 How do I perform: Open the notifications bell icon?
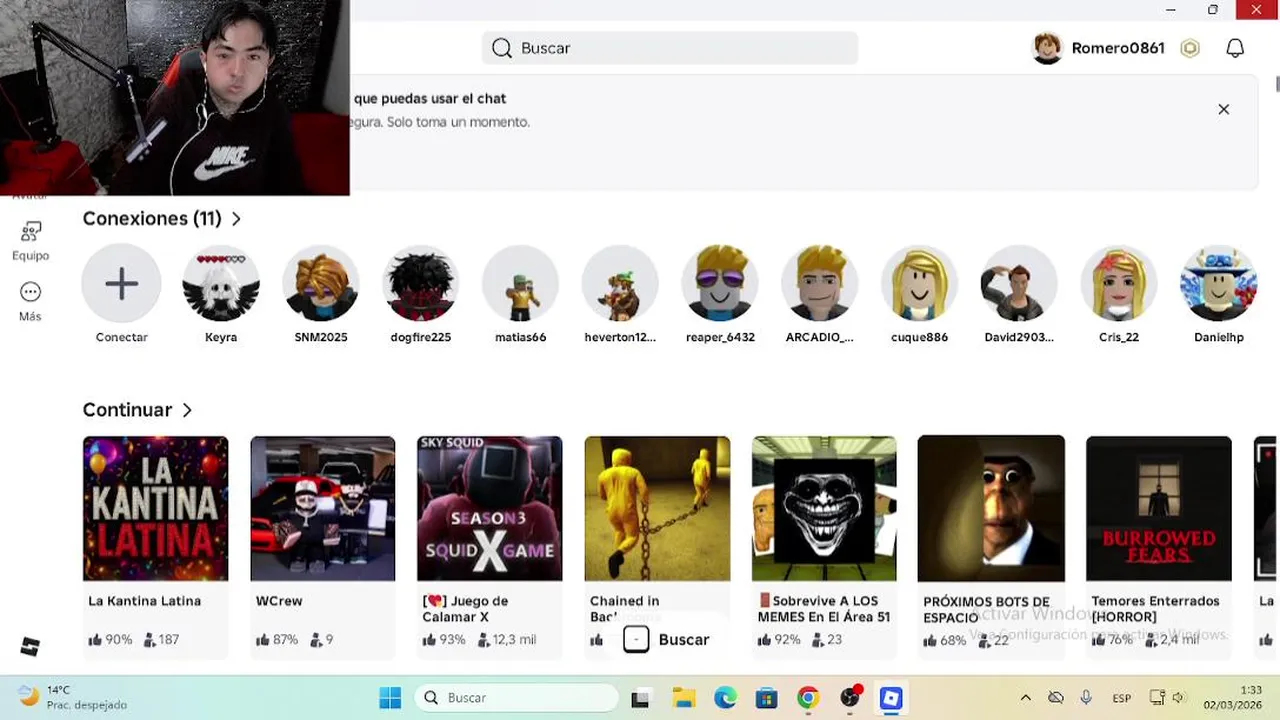tap(1235, 48)
